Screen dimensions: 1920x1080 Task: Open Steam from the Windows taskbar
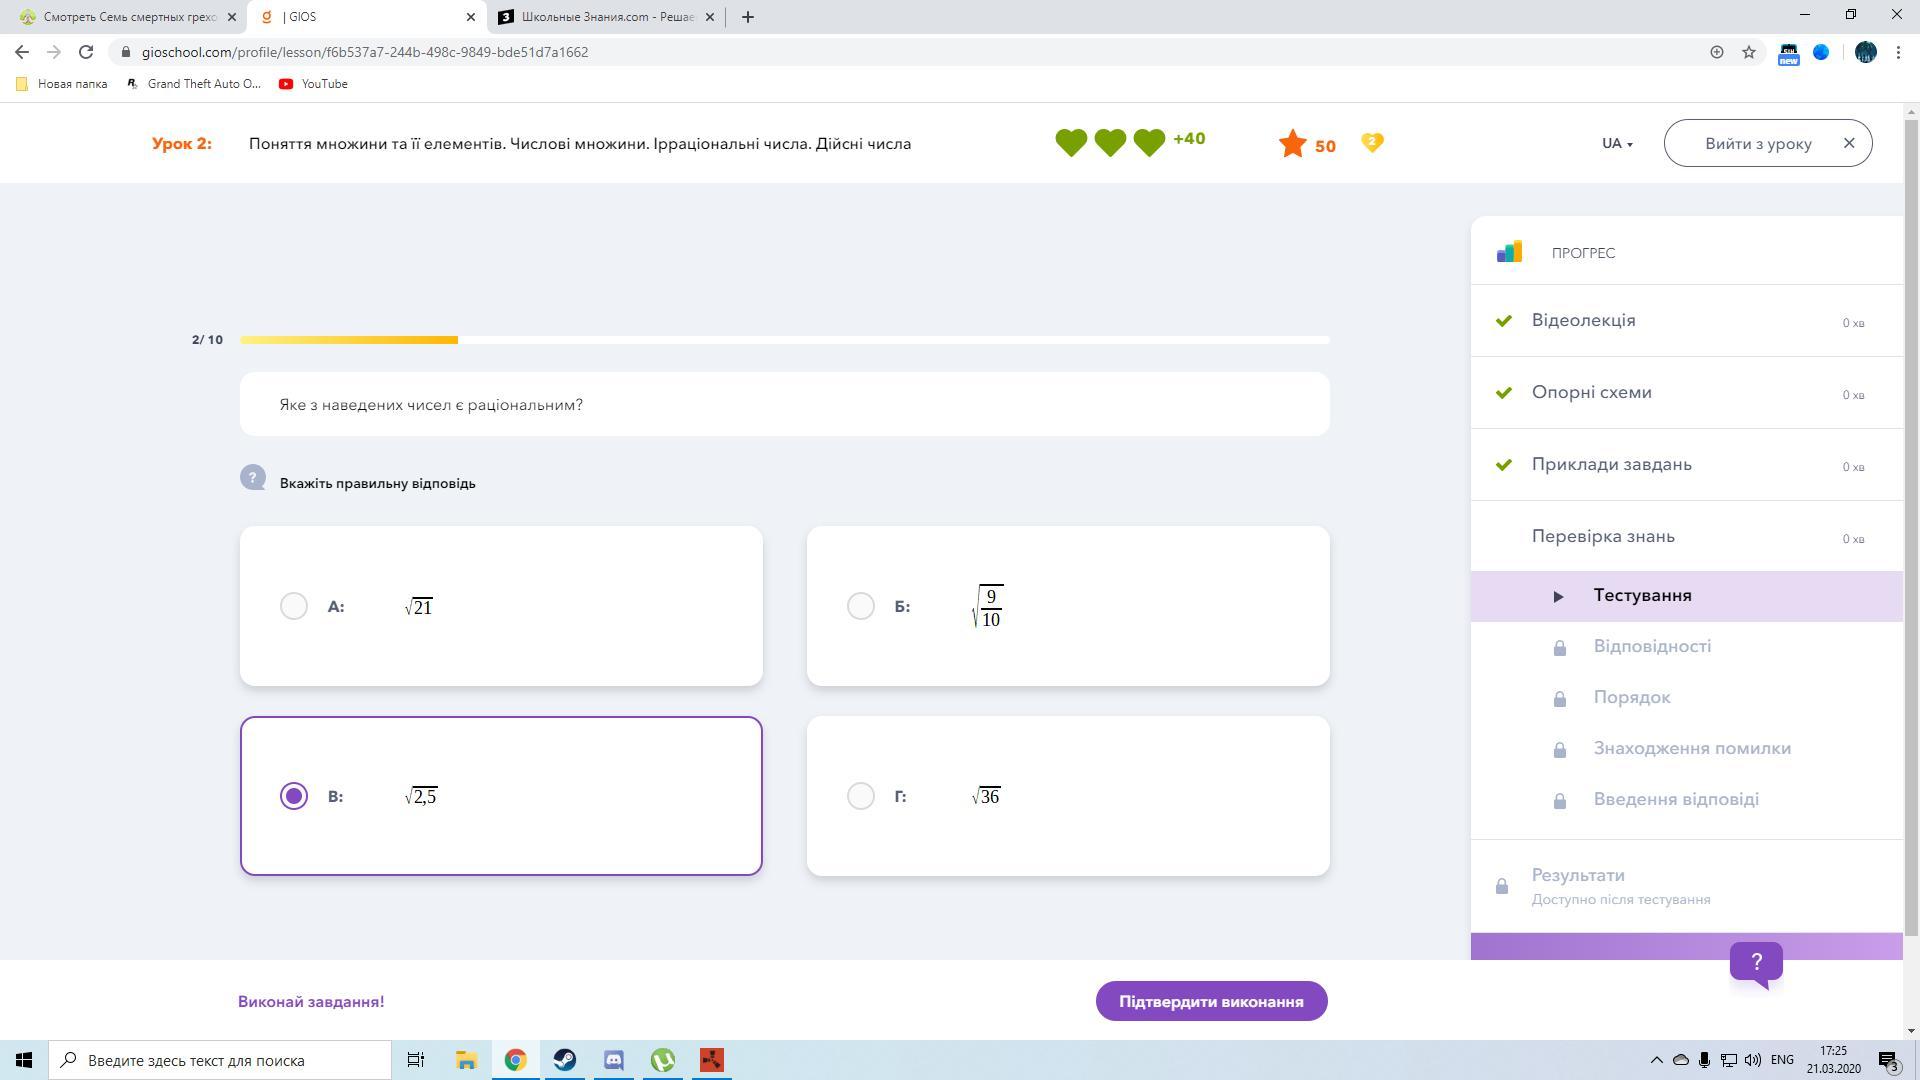(x=564, y=1060)
